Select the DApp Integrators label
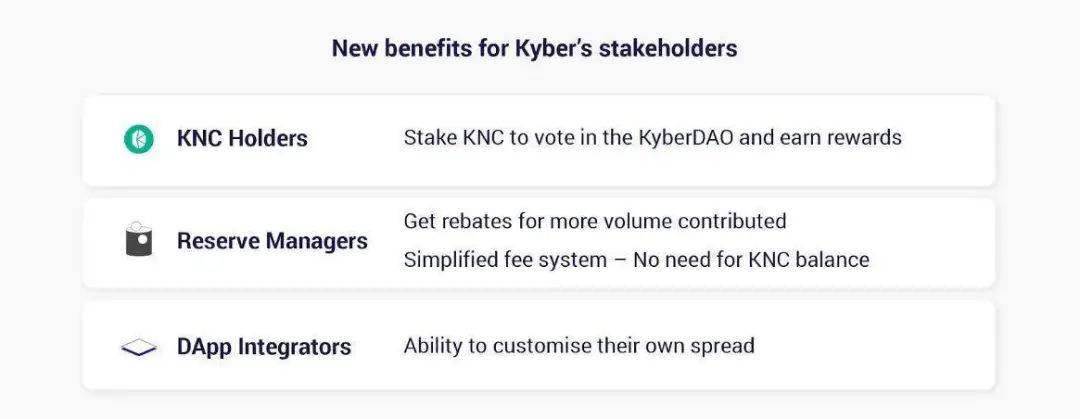 pos(264,347)
